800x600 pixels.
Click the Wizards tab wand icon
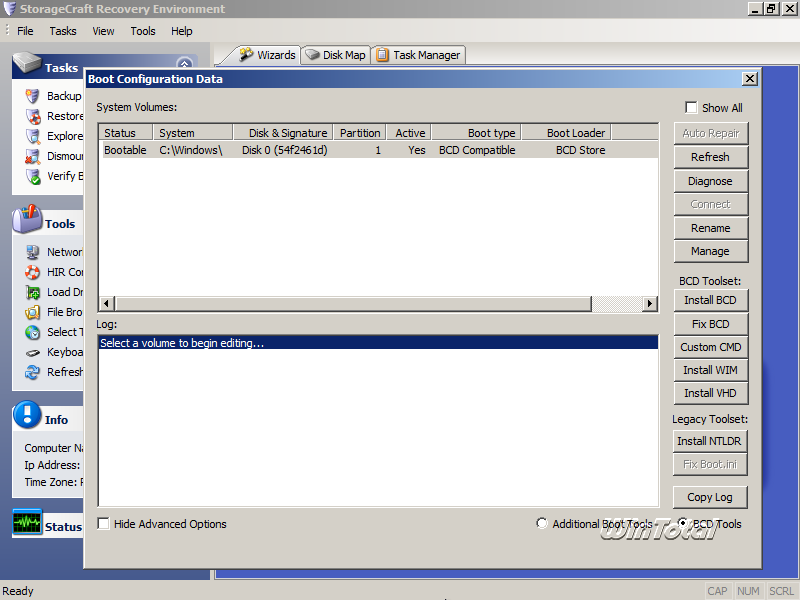point(246,54)
